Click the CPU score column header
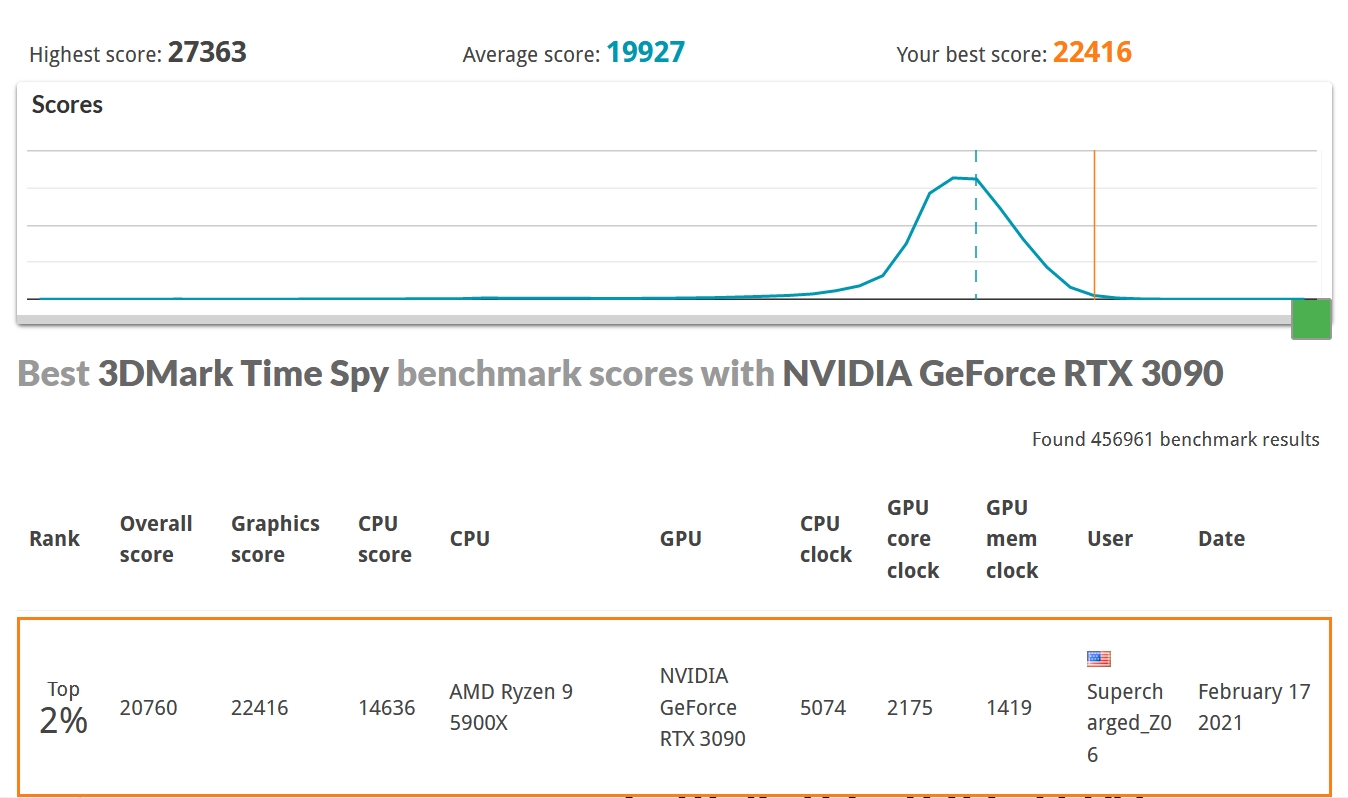This screenshot has width=1348, height=798. (384, 539)
